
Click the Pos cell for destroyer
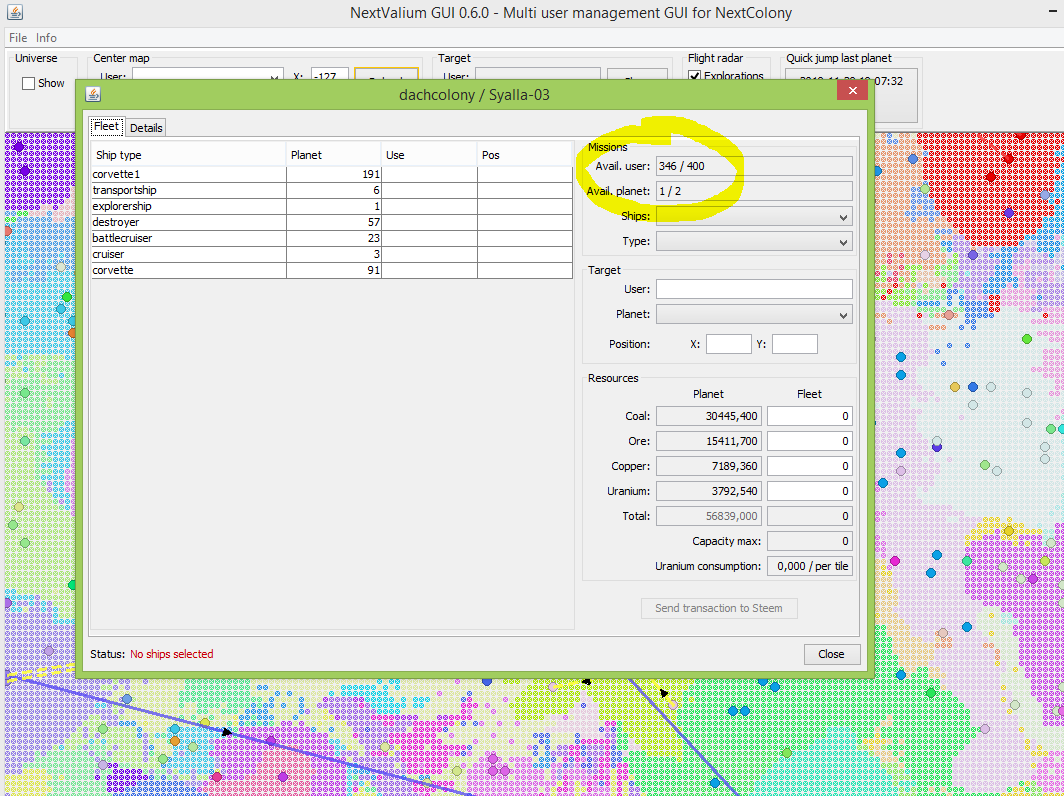coord(525,223)
